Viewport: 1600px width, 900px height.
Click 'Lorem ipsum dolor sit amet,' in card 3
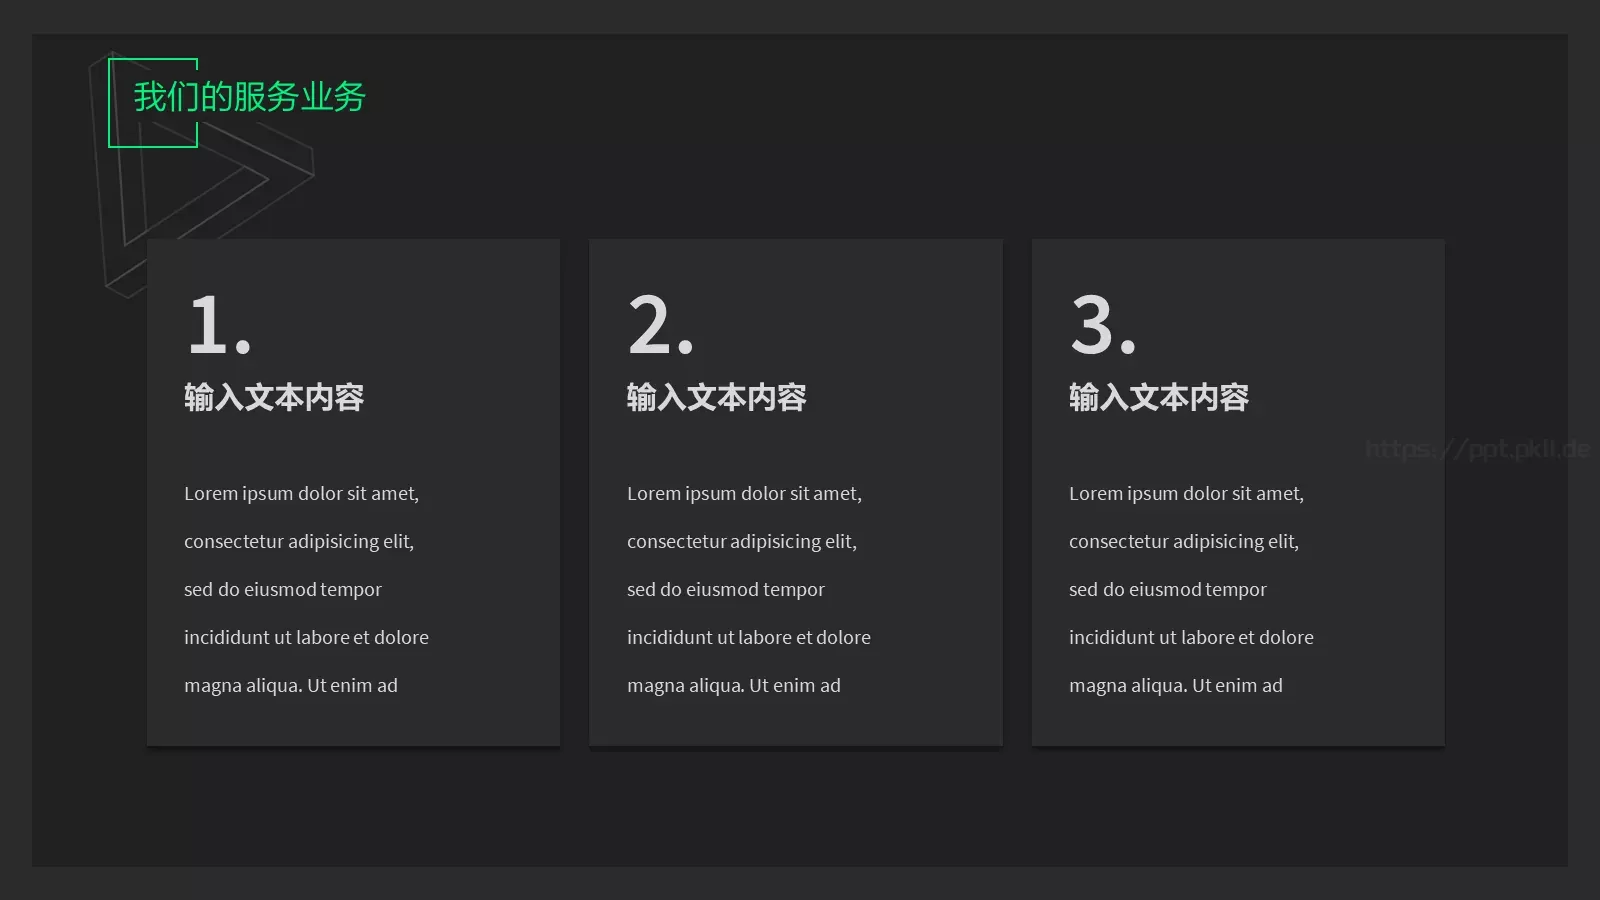[x=1186, y=493]
